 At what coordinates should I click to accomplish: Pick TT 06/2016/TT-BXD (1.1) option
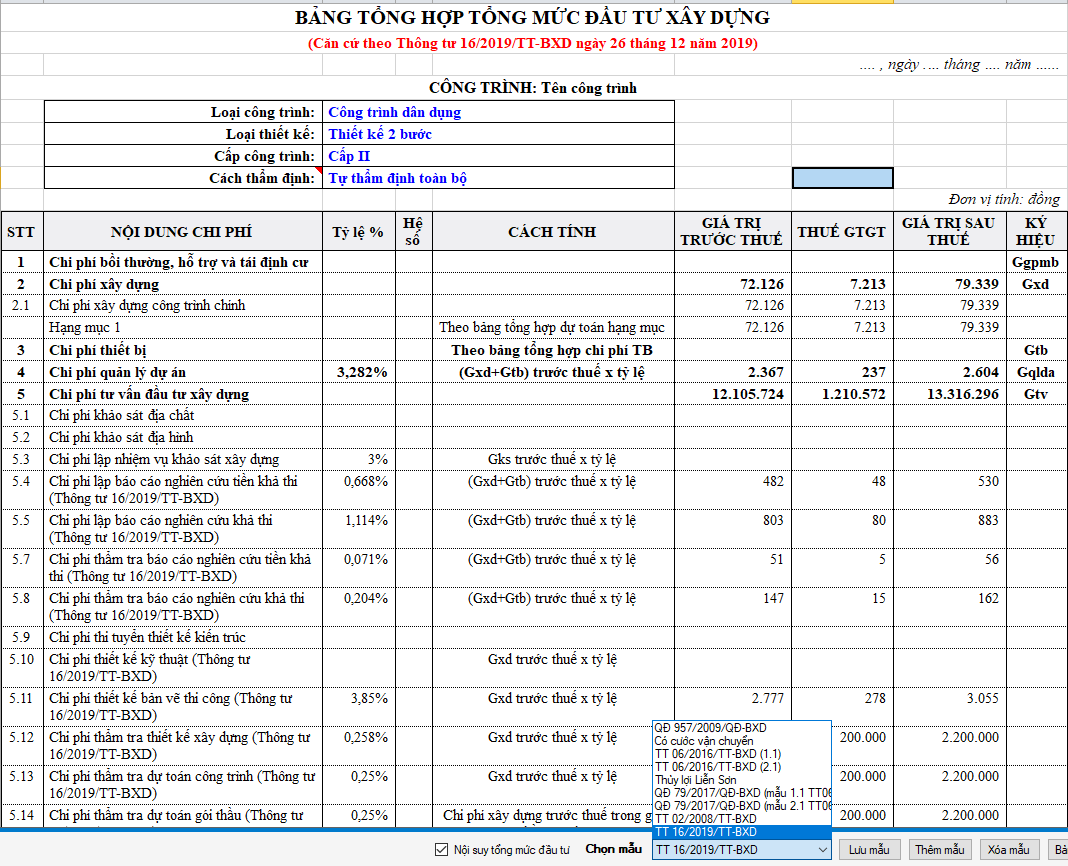pos(742,754)
